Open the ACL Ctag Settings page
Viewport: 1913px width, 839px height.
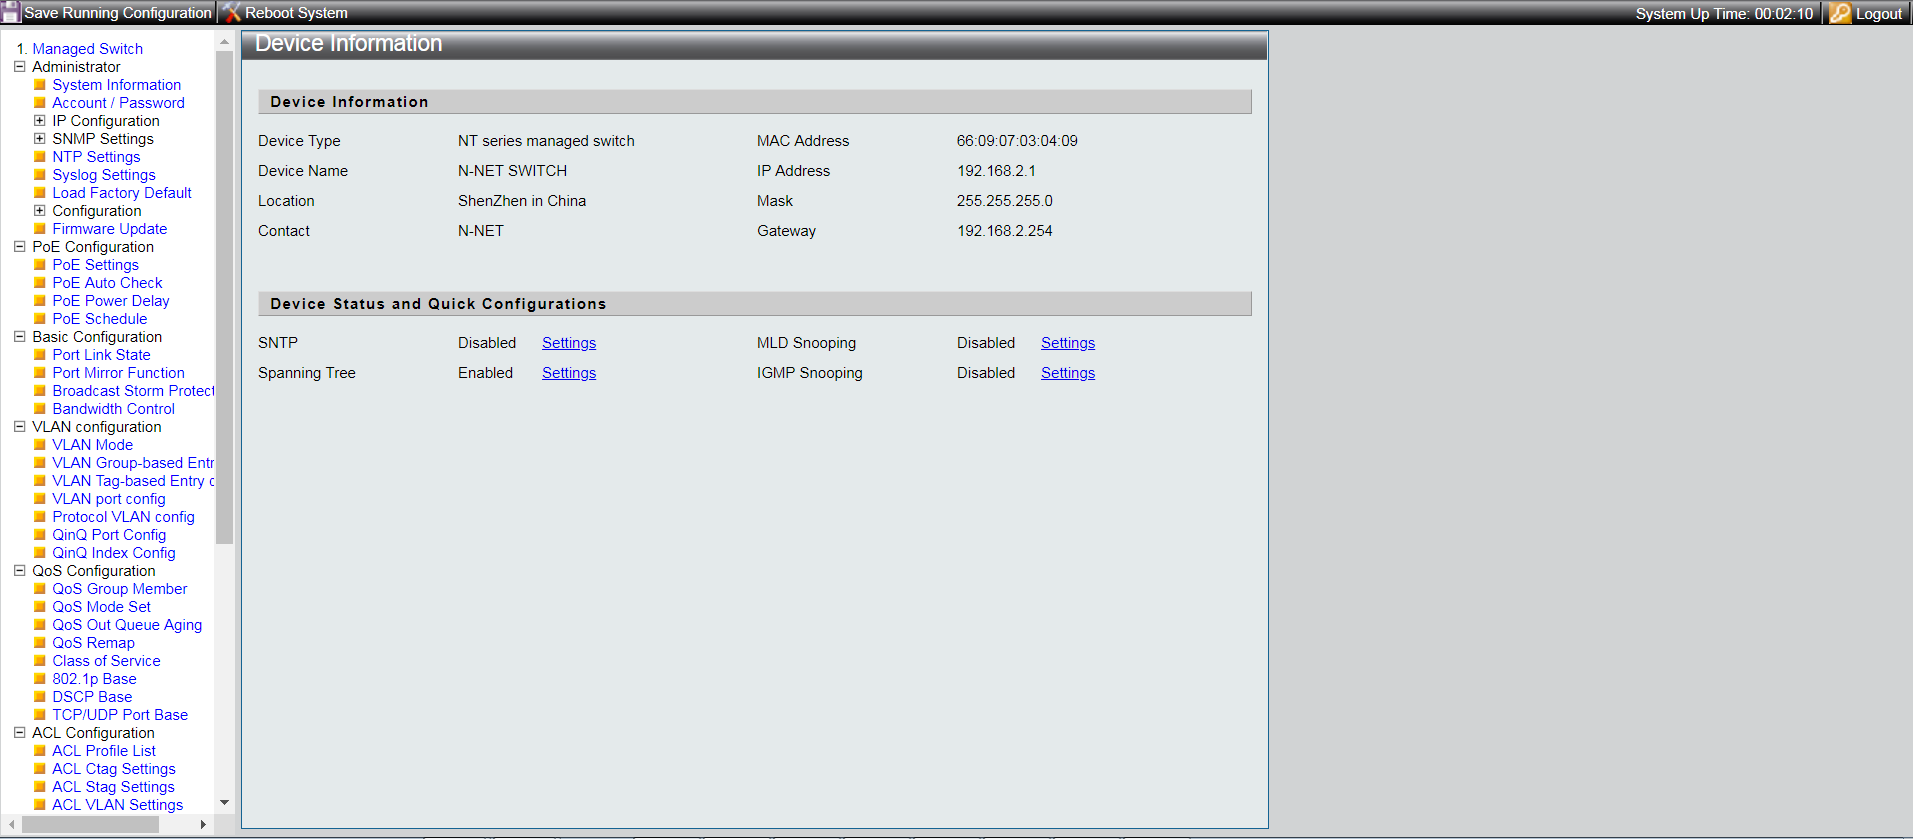click(114, 769)
